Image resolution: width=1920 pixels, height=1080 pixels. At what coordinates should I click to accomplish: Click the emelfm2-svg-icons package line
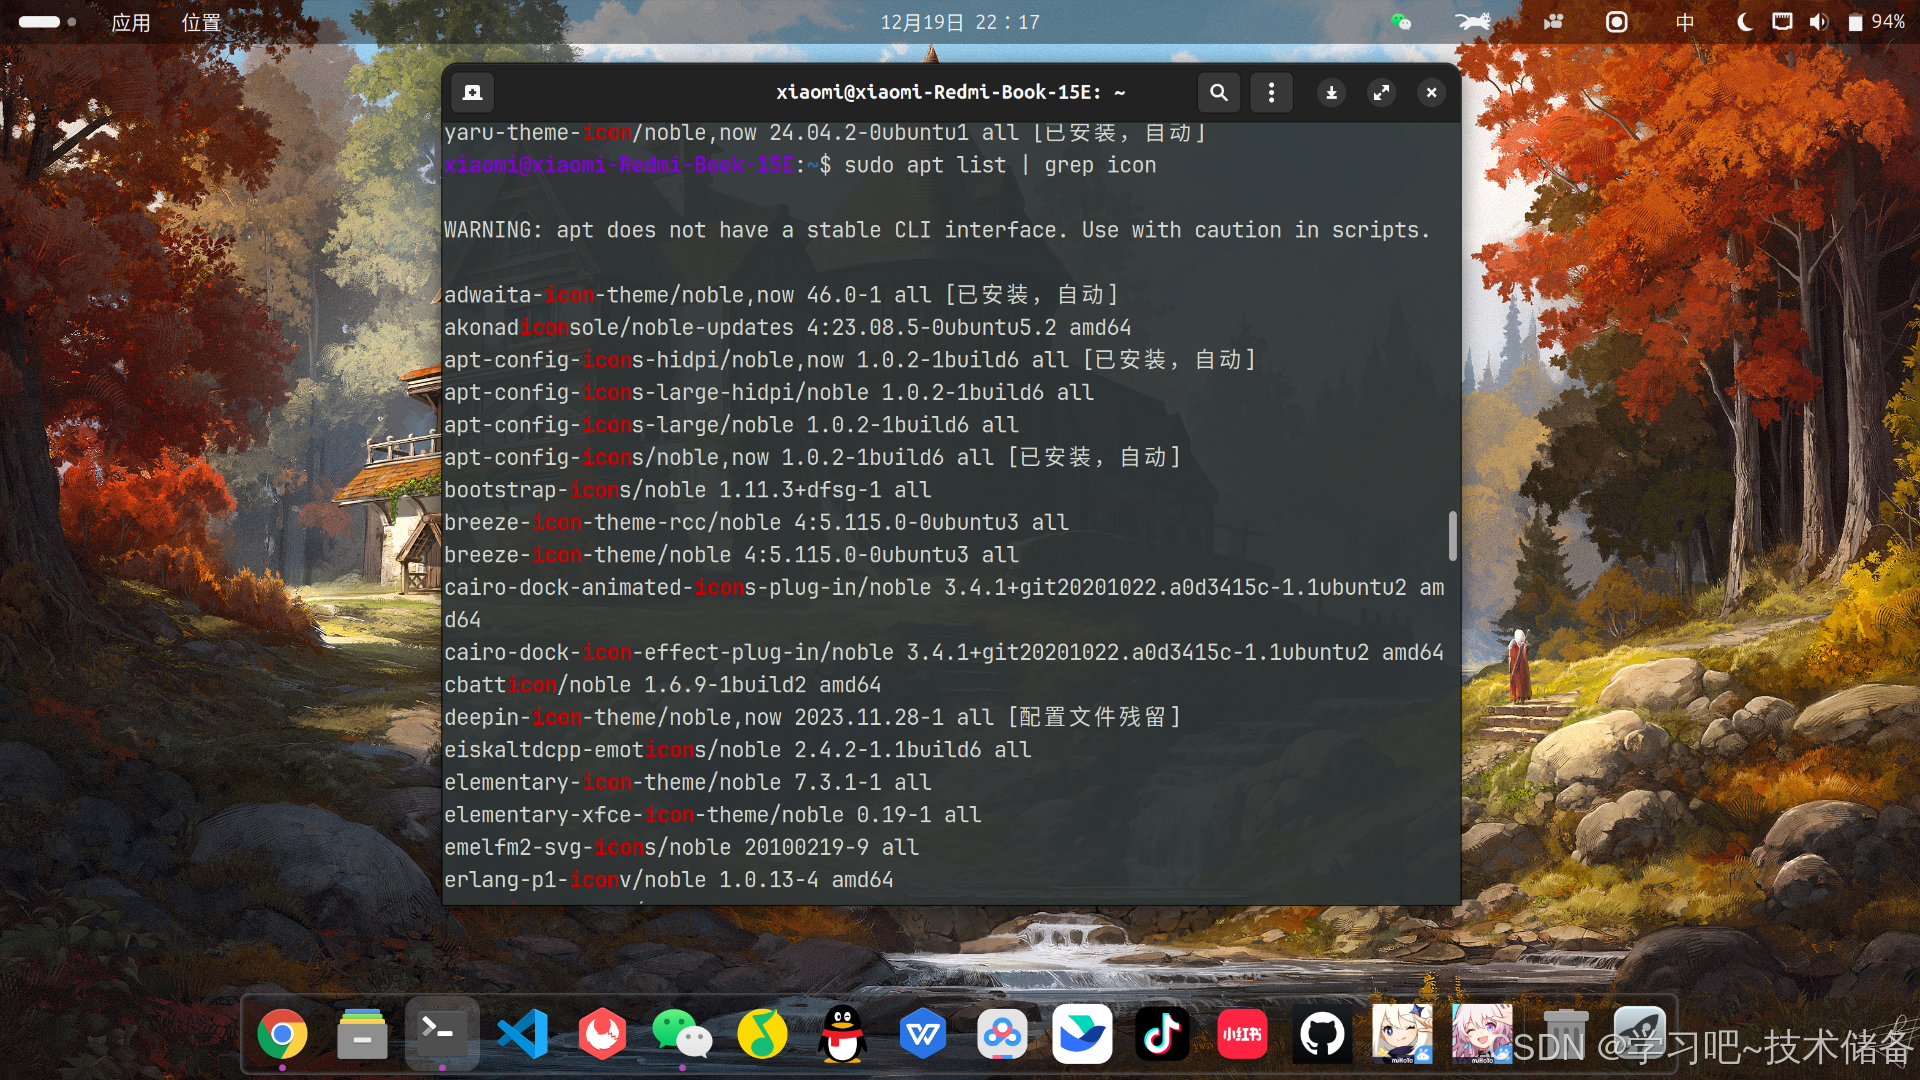click(681, 847)
